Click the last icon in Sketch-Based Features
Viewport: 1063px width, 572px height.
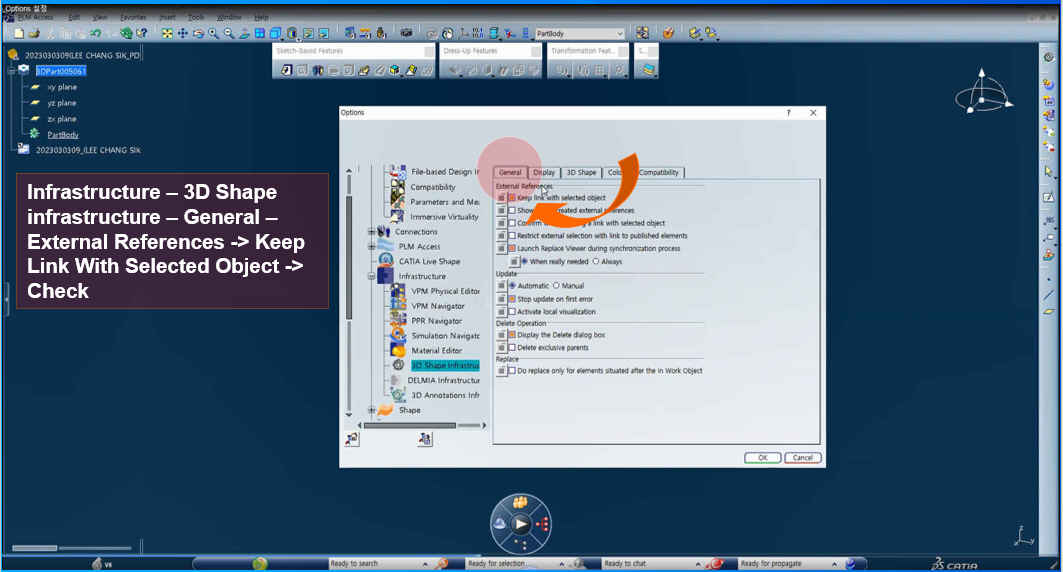(427, 70)
